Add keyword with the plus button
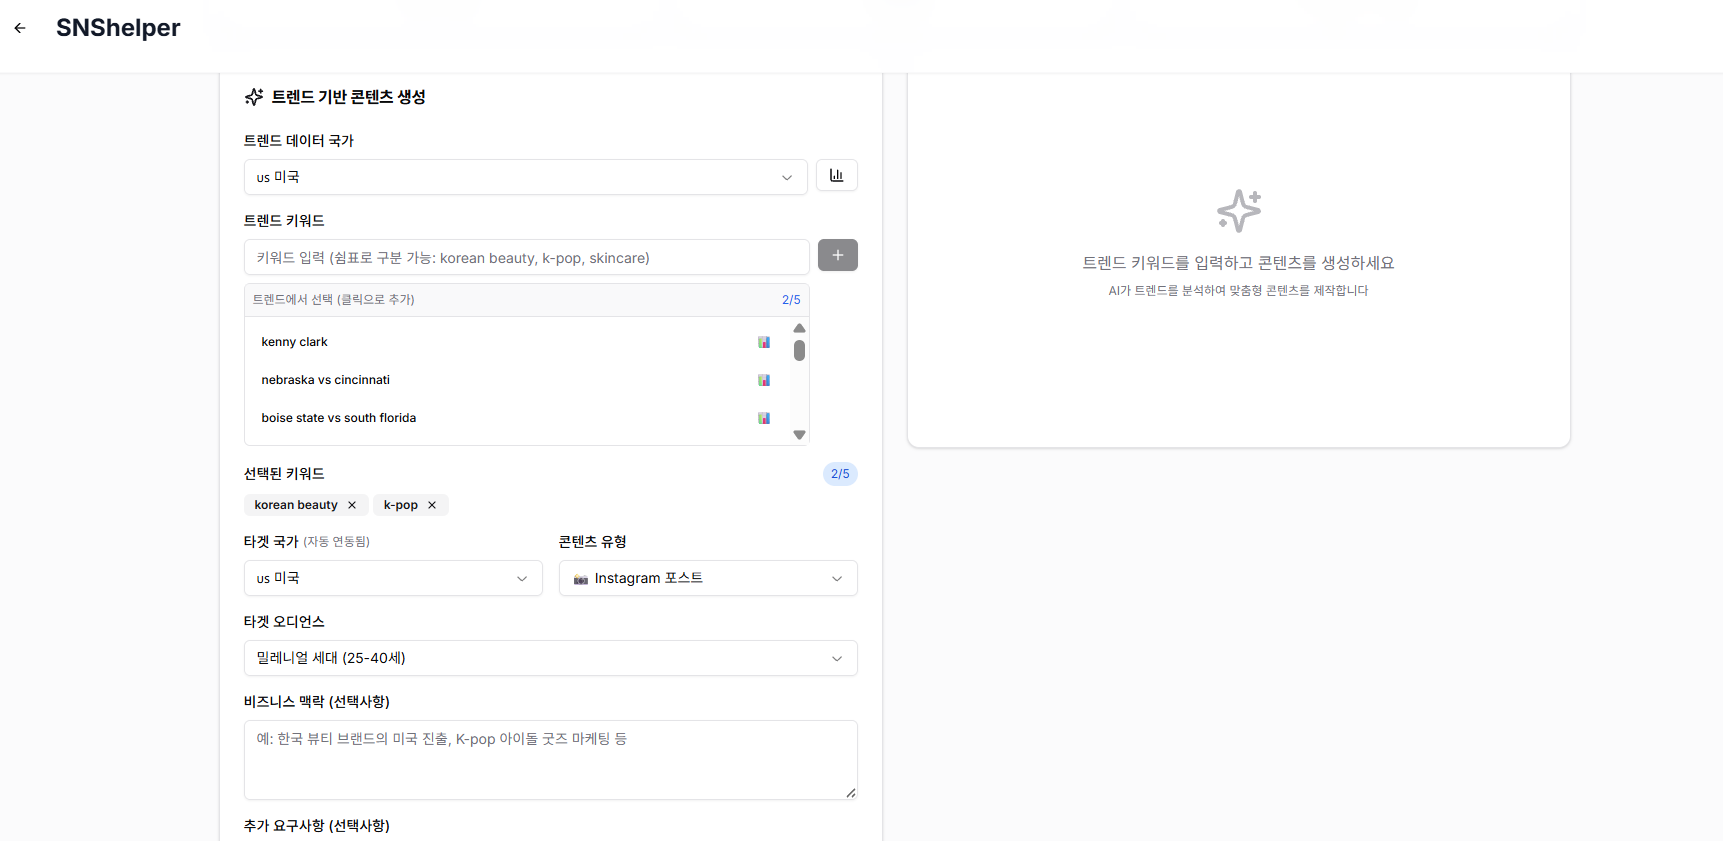 tap(838, 255)
